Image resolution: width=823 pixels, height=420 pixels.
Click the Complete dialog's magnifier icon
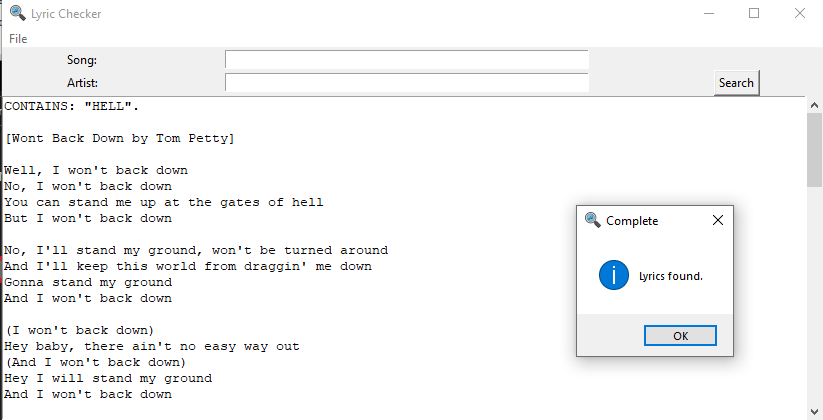(x=593, y=220)
